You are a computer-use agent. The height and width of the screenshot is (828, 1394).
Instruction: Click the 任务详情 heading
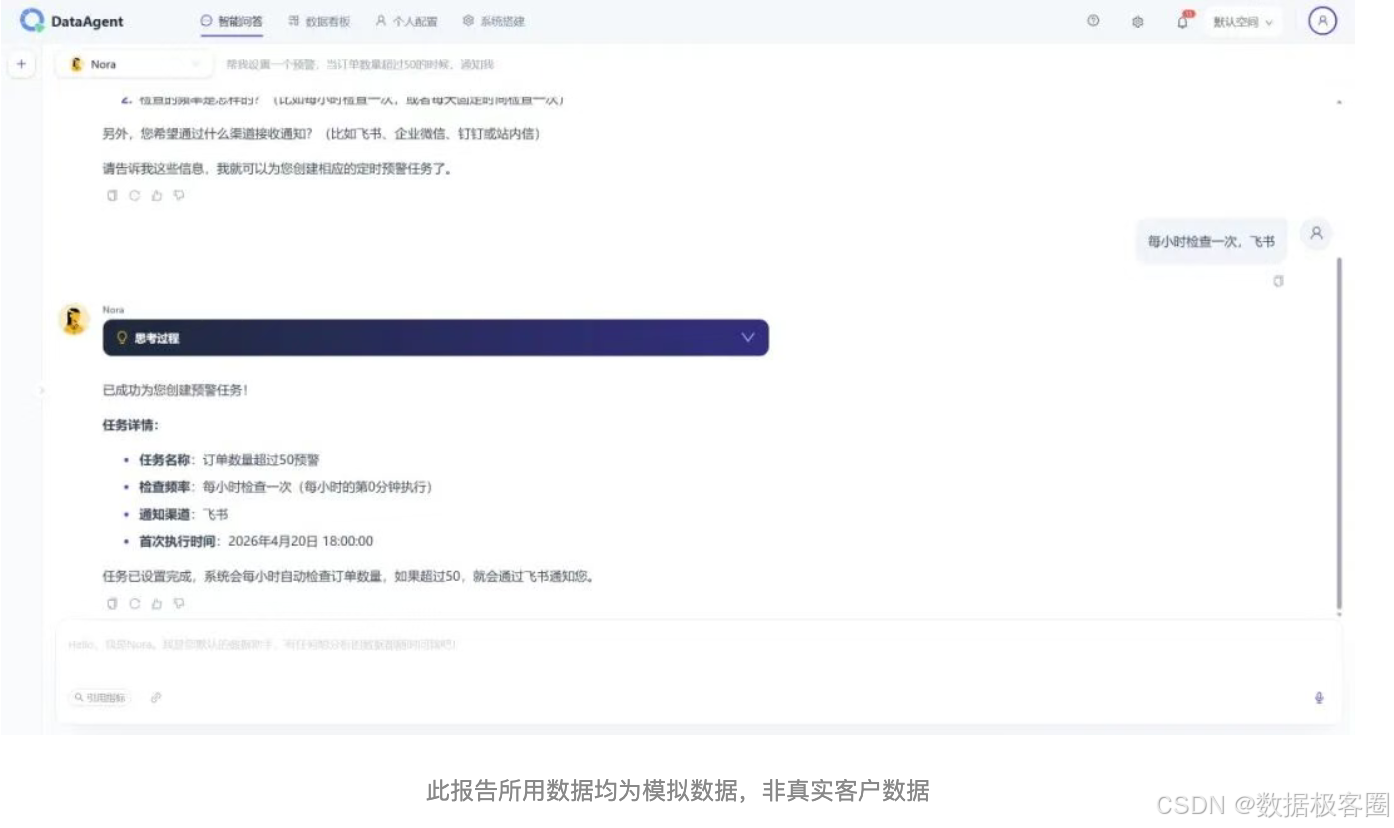click(x=130, y=425)
